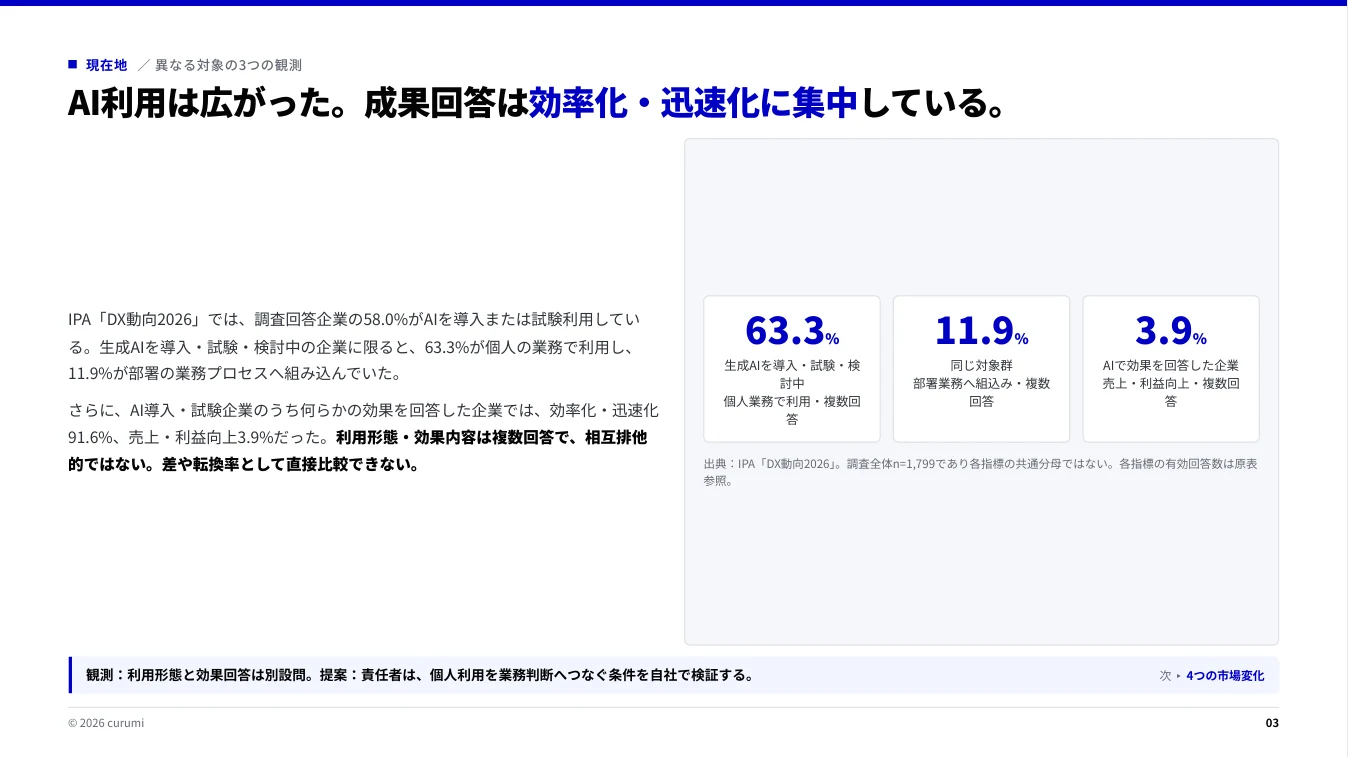The width and height of the screenshot is (1348, 757).
Task: Click the caption '生成AIを導入・試験・検討中'
Action: [x=792, y=374]
